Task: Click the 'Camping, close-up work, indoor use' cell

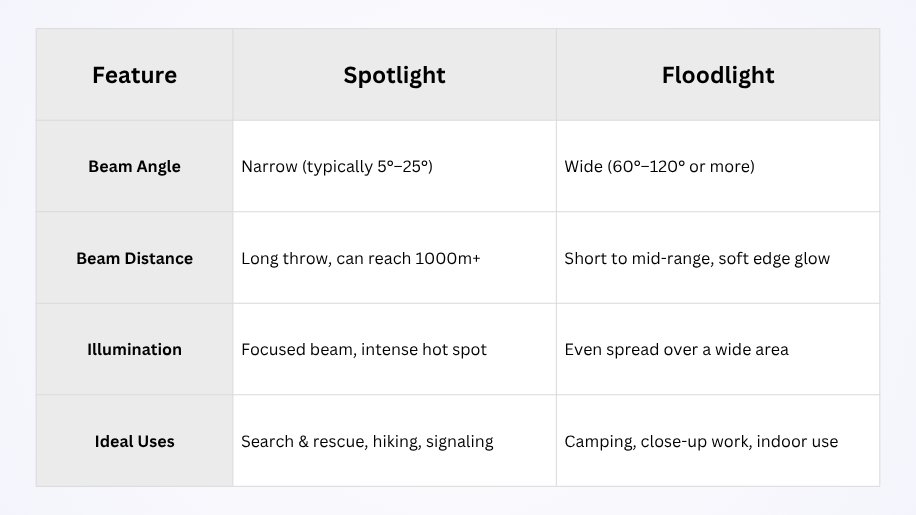Action: click(x=701, y=441)
